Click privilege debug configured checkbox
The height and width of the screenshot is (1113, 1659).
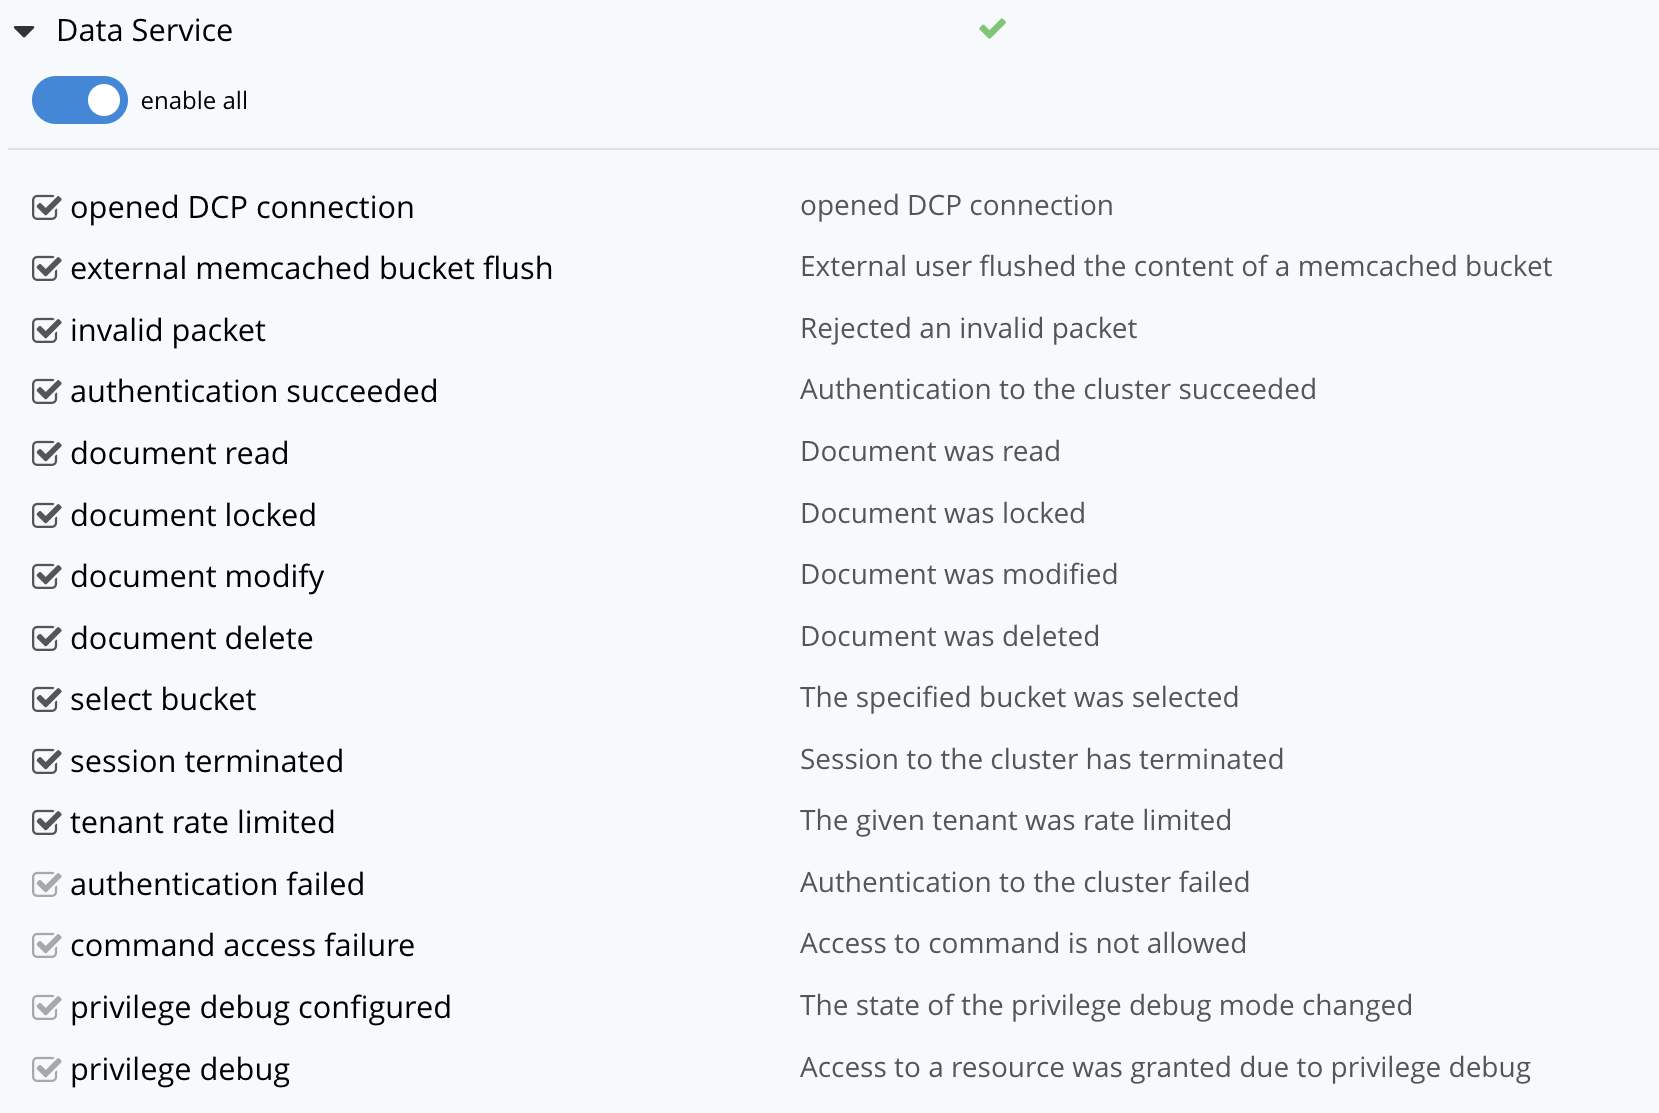[46, 1007]
